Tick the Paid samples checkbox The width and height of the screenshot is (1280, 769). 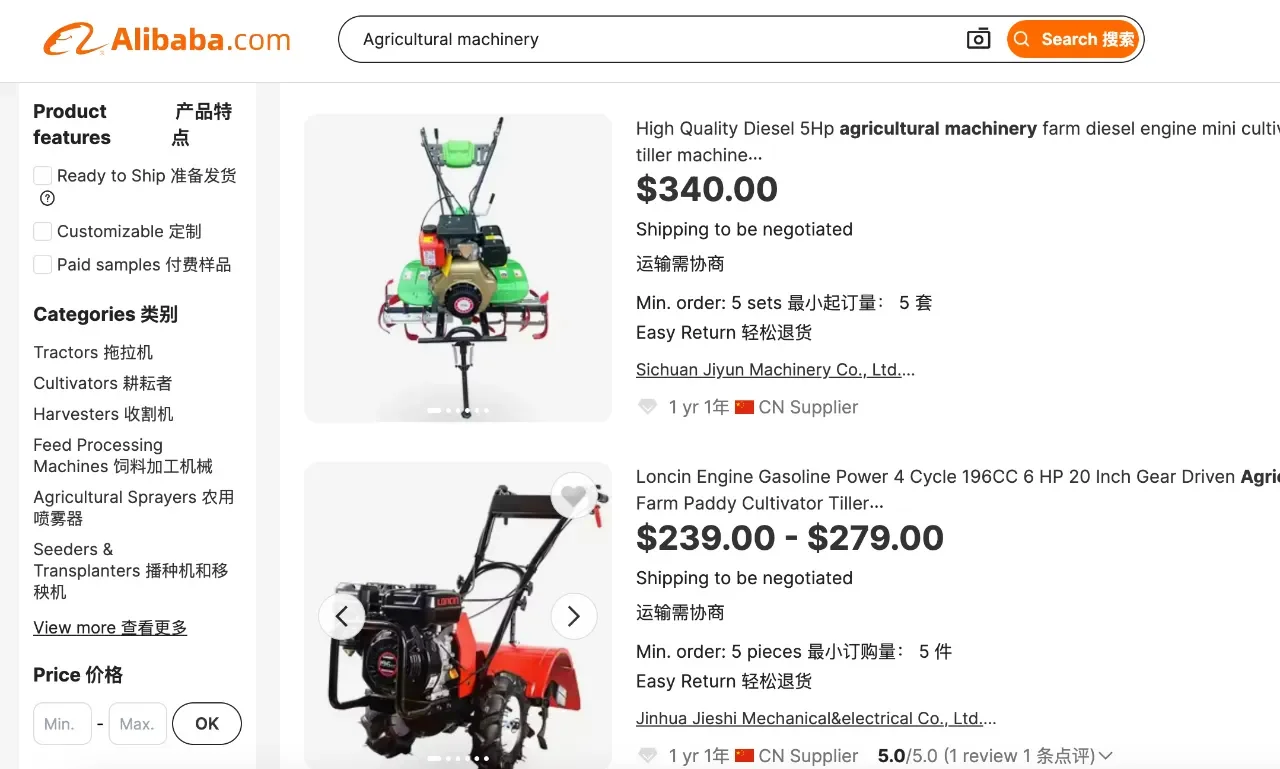click(x=42, y=264)
